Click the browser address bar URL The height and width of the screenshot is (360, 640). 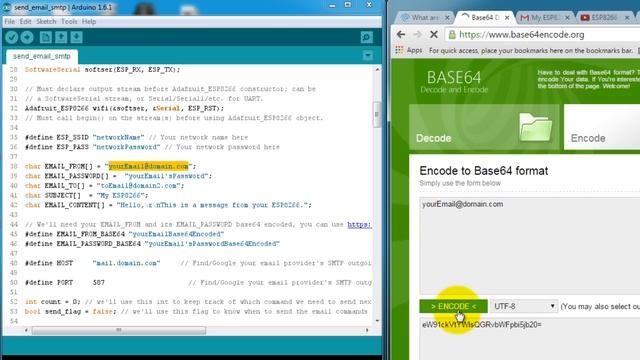point(522,35)
